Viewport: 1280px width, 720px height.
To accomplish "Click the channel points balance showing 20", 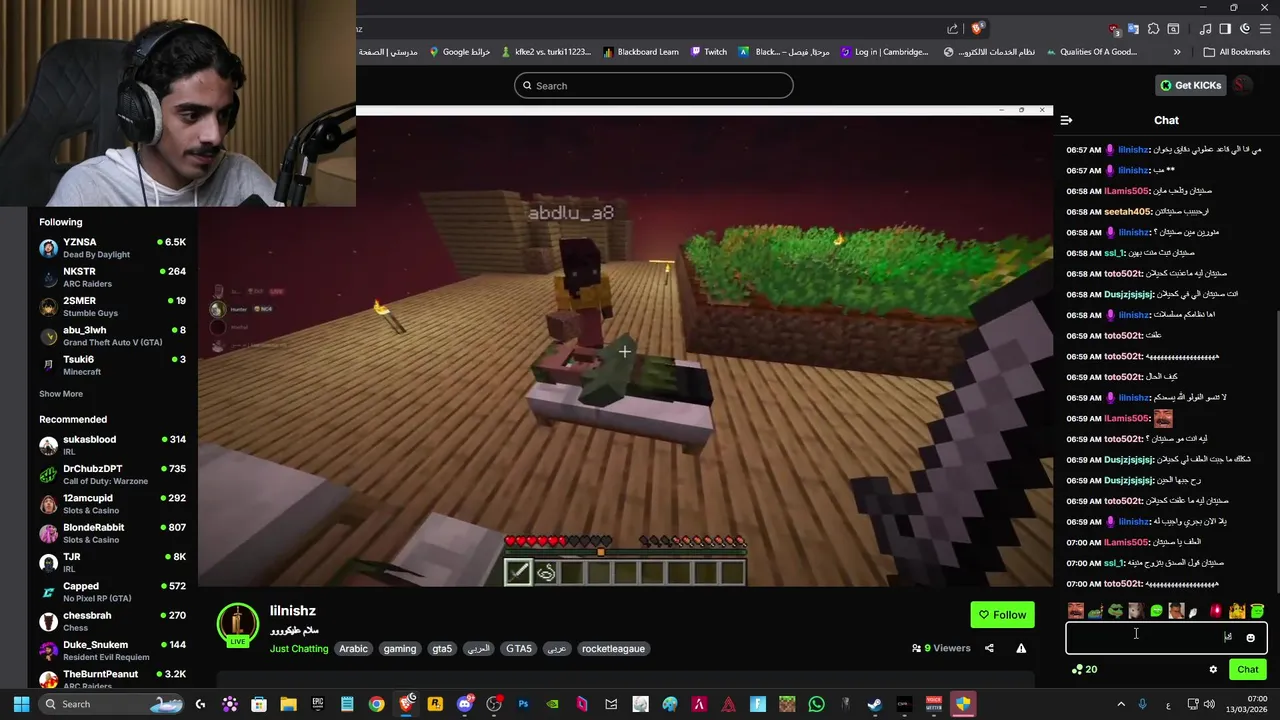I will [1084, 669].
